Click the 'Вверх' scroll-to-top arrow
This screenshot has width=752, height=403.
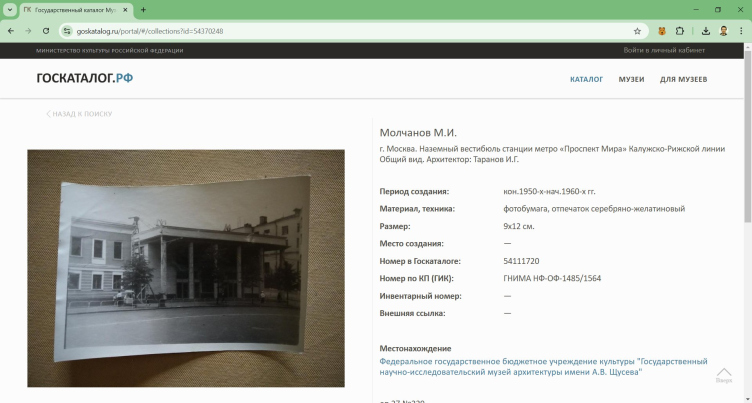pos(724,375)
